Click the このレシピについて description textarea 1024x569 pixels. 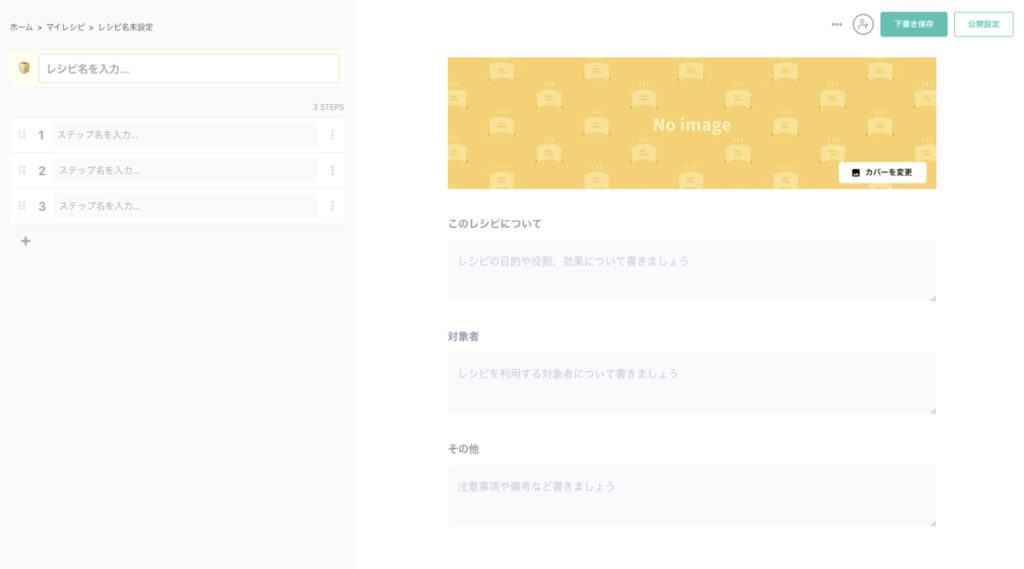coord(692,270)
